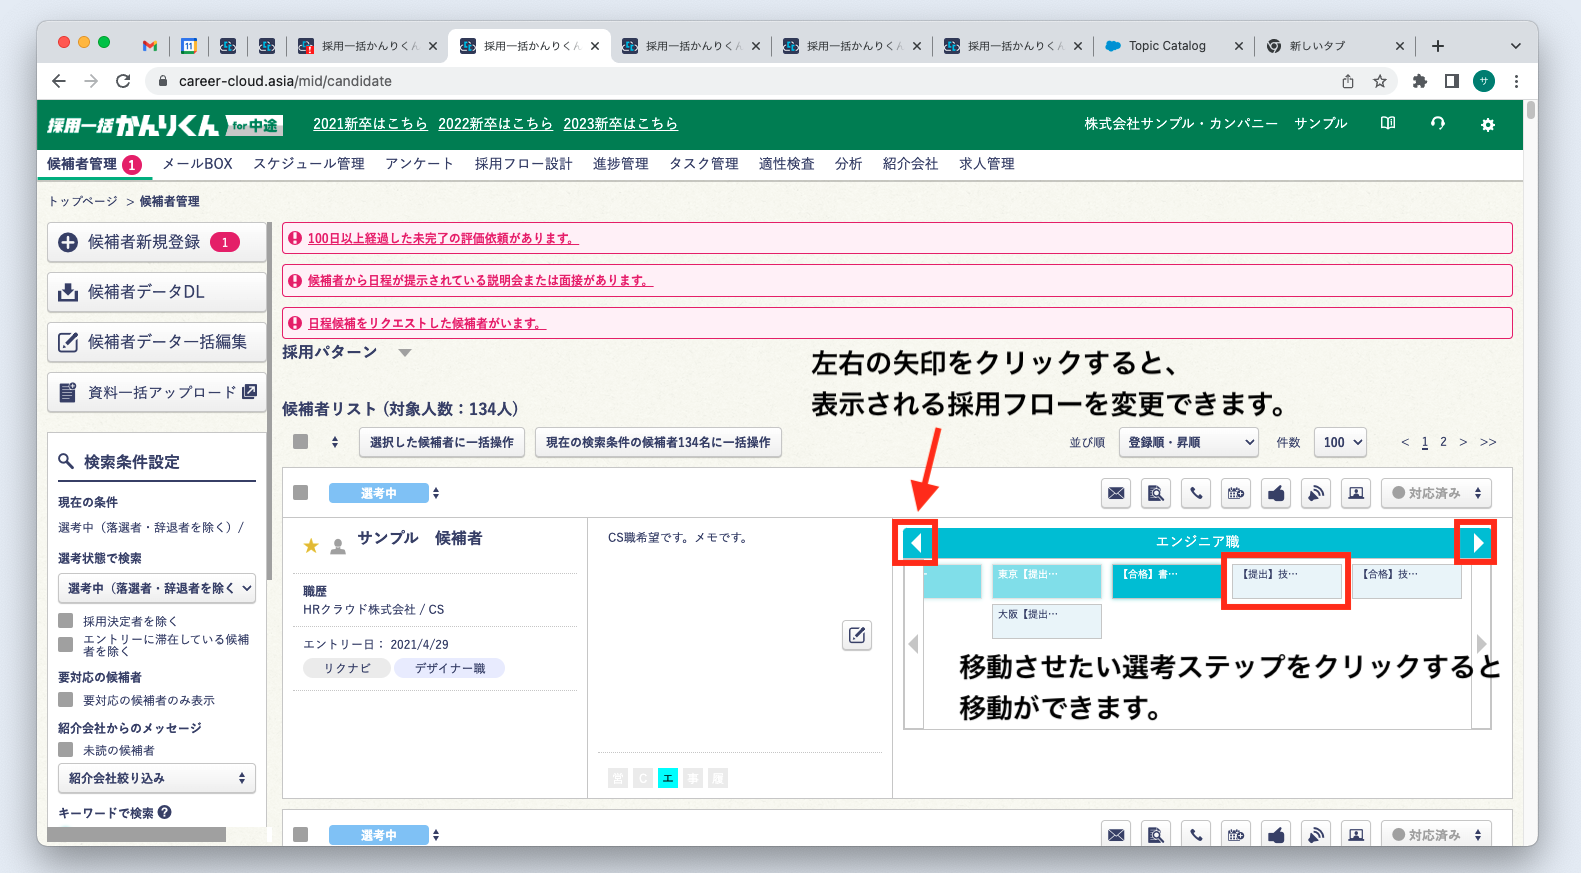Open the 2022新卒はこちら link

pos(495,124)
